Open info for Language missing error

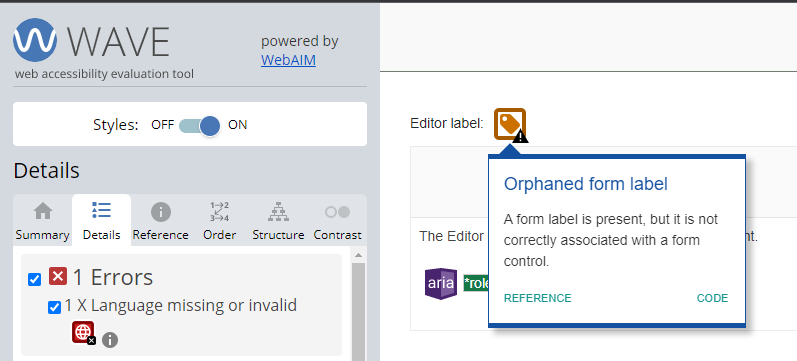click(x=110, y=340)
